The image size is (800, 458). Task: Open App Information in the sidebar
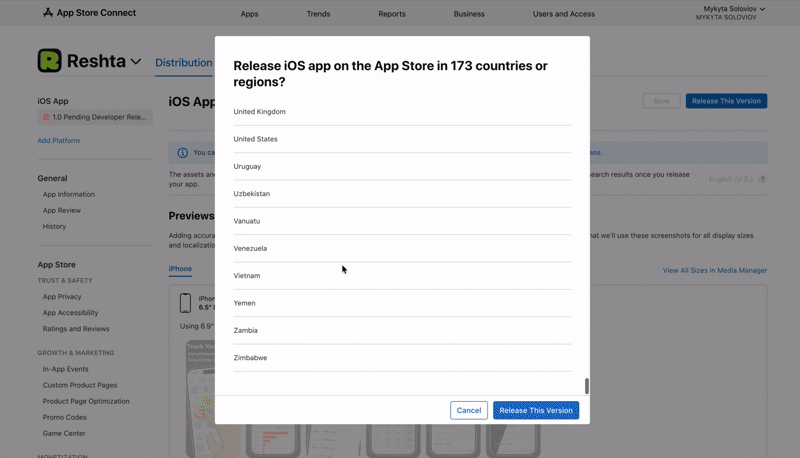click(69, 194)
